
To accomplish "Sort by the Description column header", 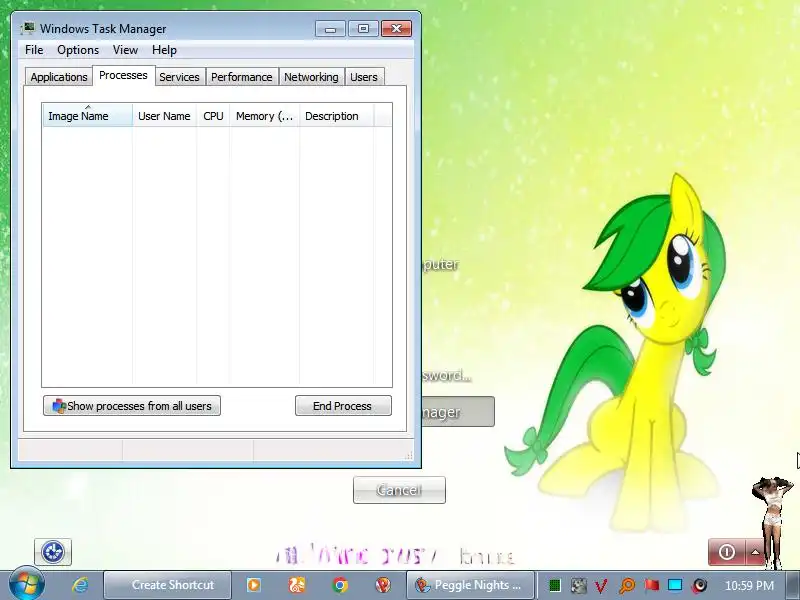I will tap(336, 116).
